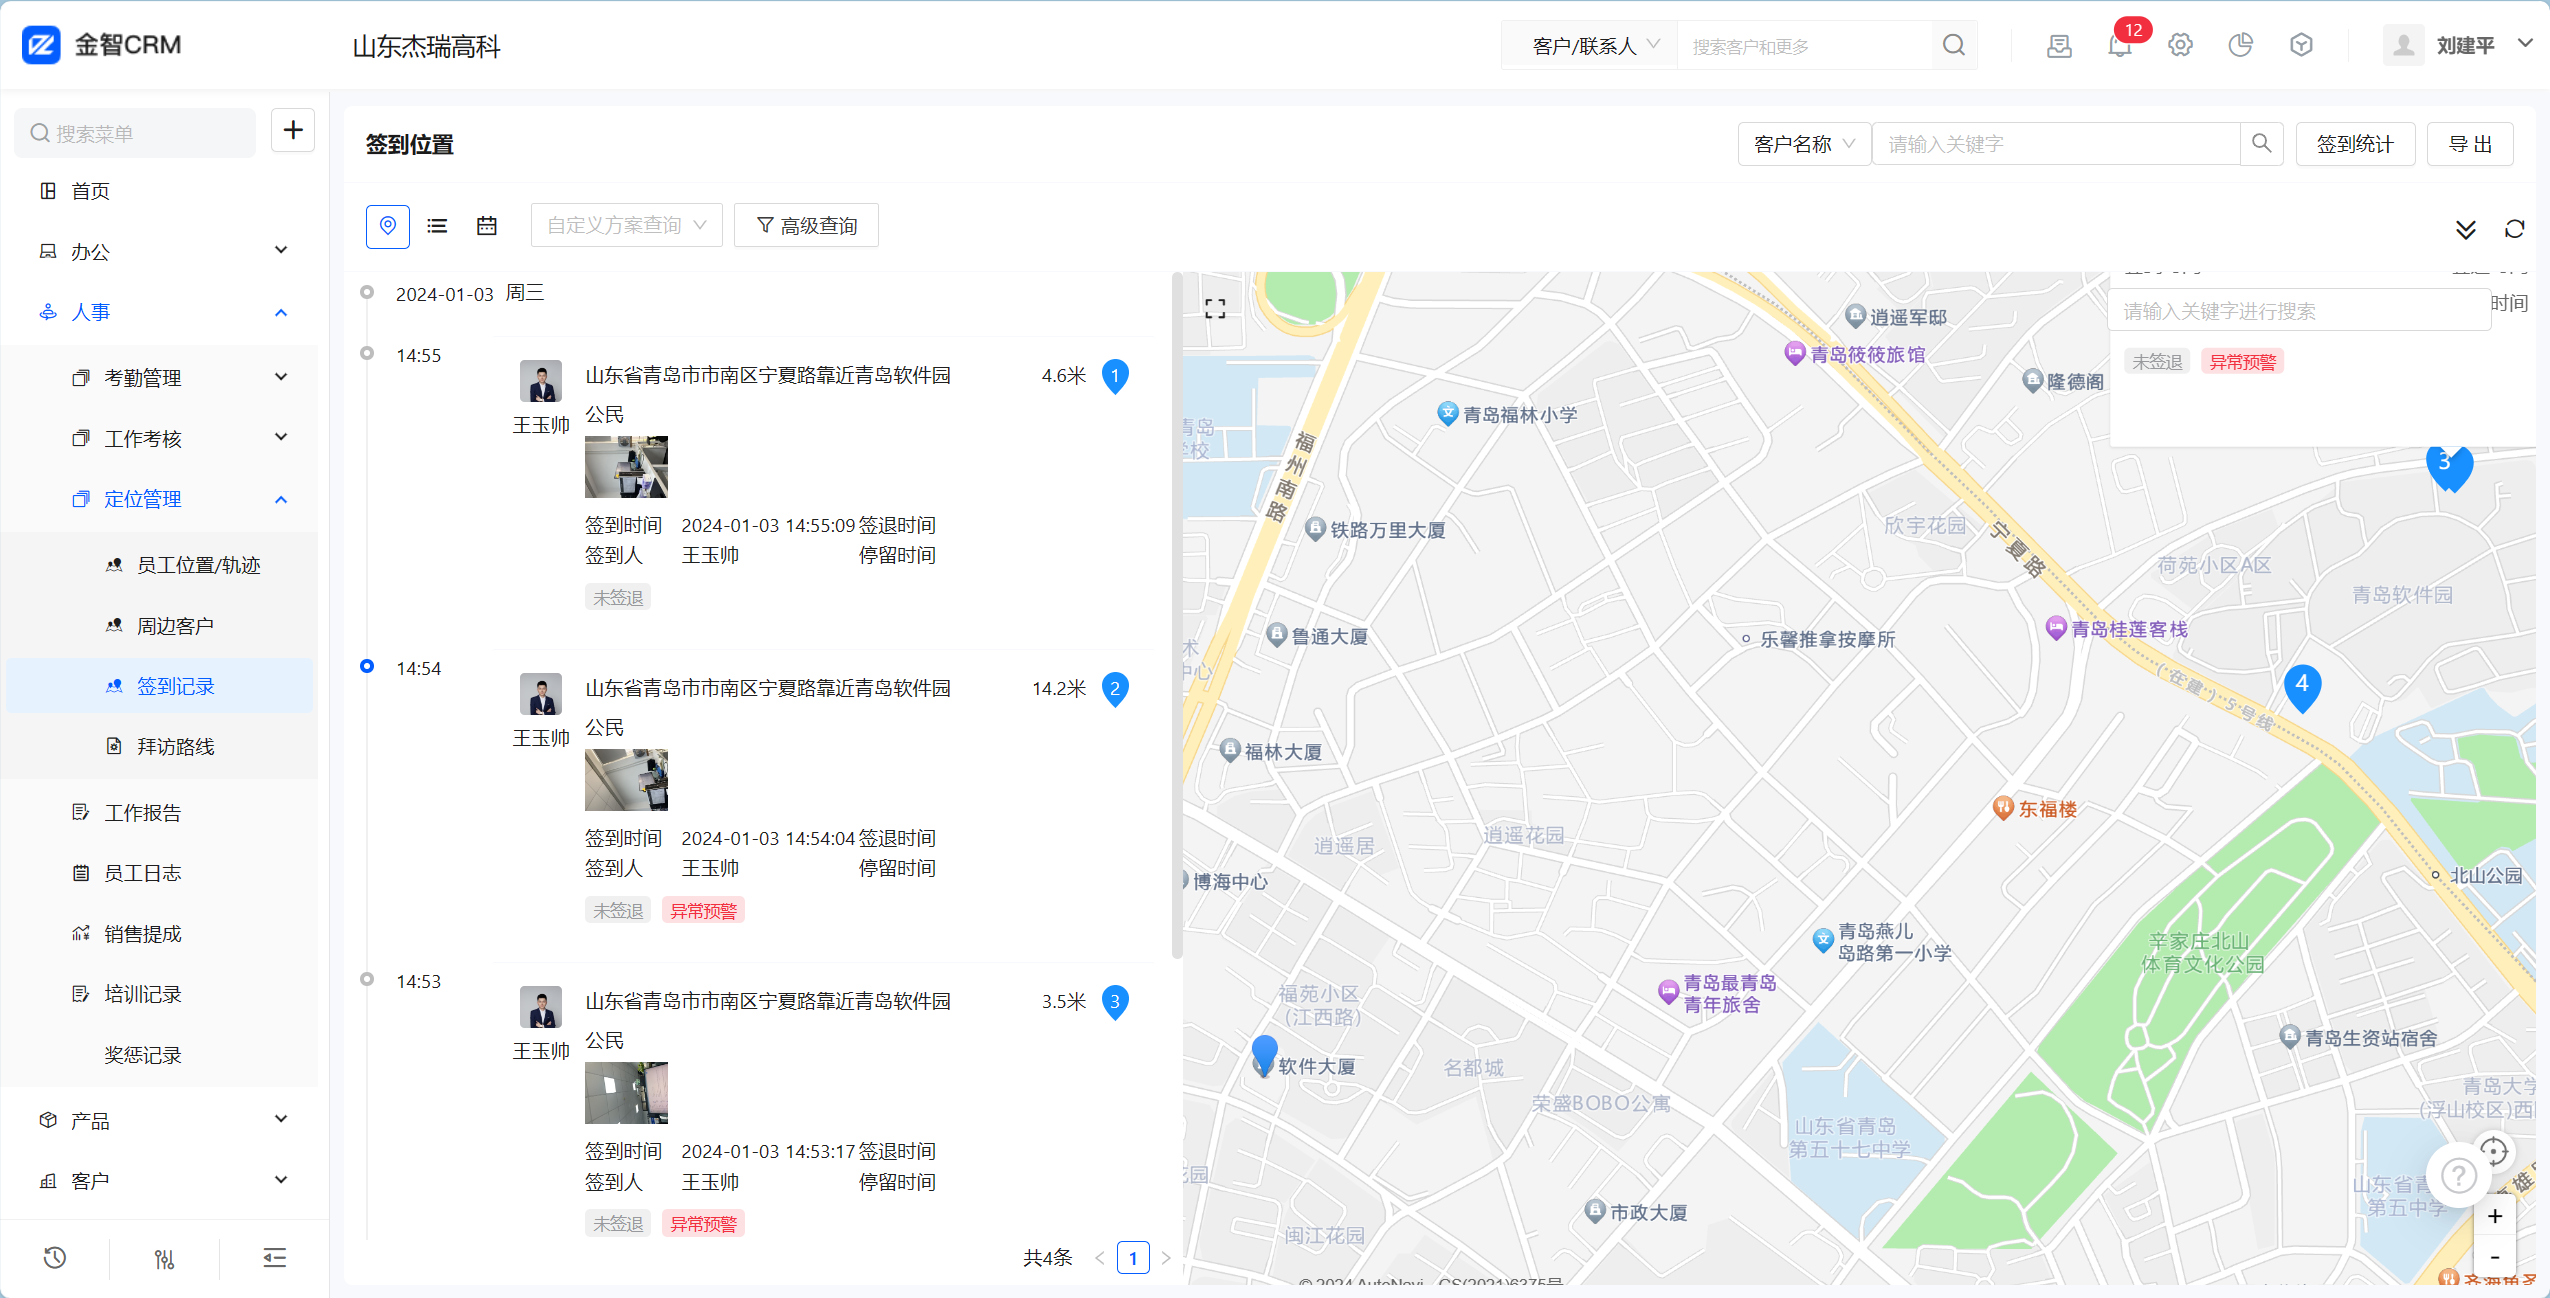The width and height of the screenshot is (2550, 1298).
Task: Open 自定义方案查询 dropdown
Action: 626,226
